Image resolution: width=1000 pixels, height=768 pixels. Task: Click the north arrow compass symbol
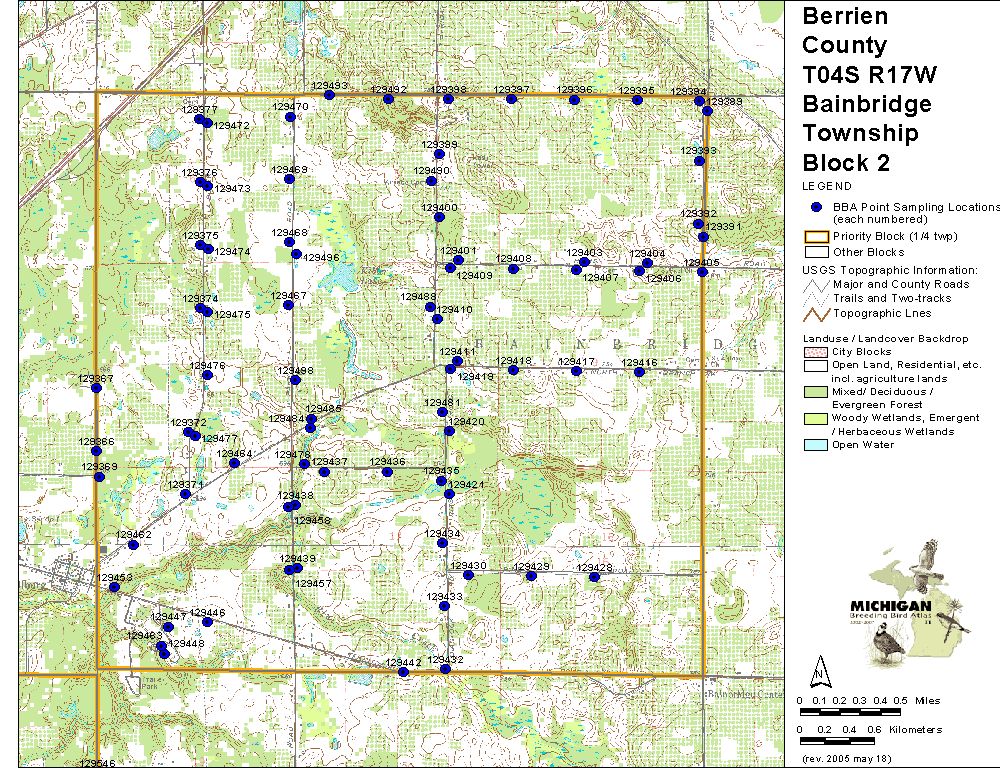pos(820,669)
